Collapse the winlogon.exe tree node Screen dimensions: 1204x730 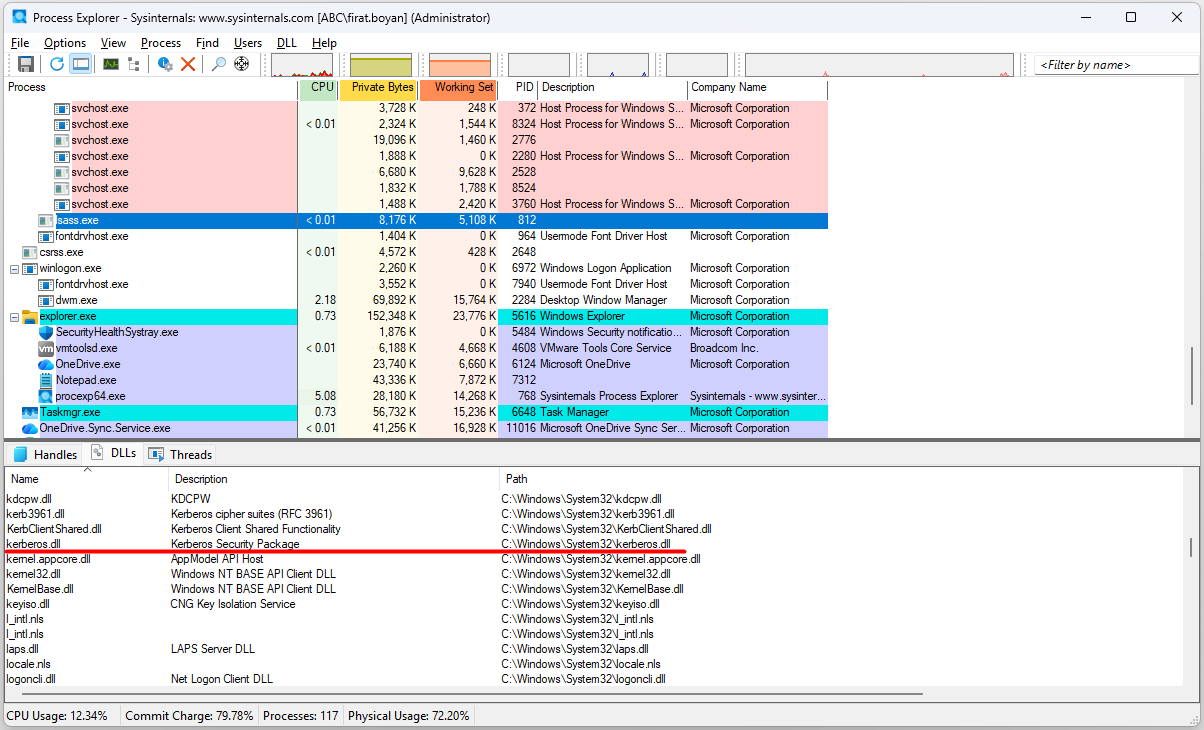14,268
